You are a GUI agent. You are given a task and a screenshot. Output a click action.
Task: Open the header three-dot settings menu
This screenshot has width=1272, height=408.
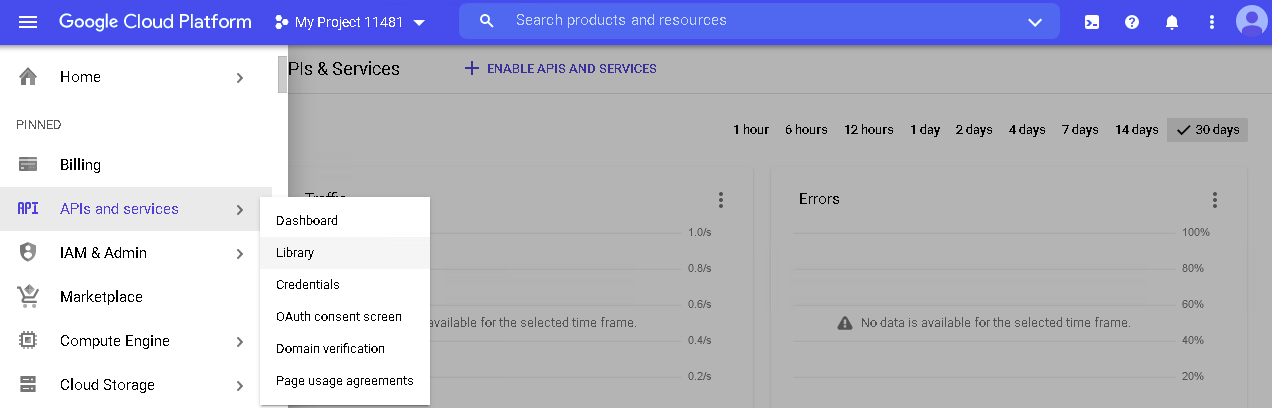tap(1212, 22)
